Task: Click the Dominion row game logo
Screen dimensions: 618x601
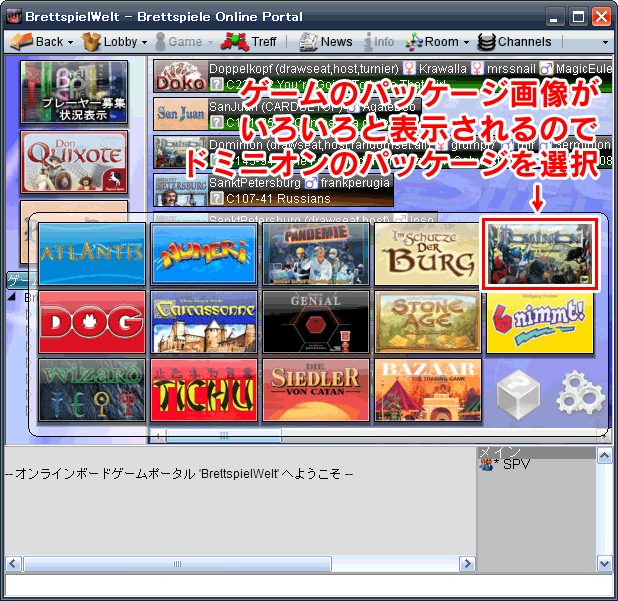Action: pyautogui.click(x=181, y=152)
